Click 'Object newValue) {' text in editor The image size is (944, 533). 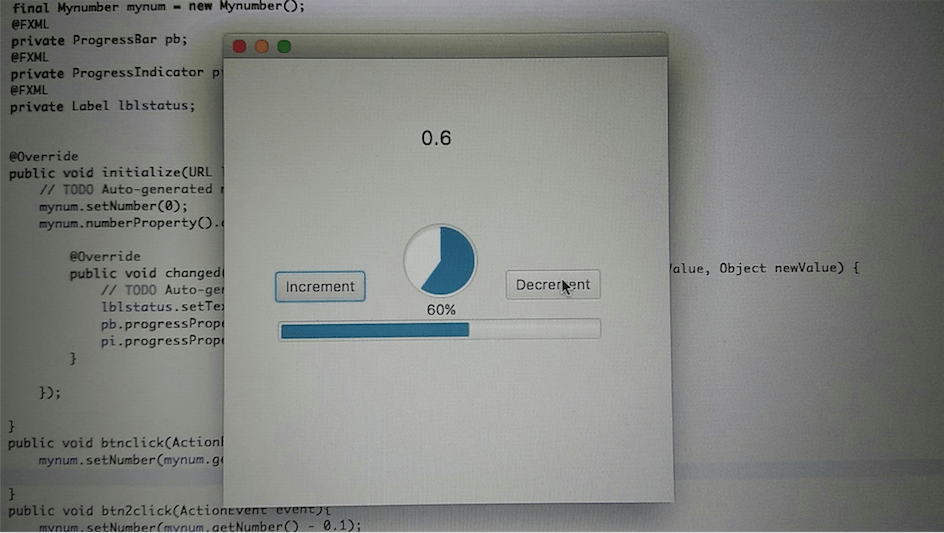click(789, 268)
